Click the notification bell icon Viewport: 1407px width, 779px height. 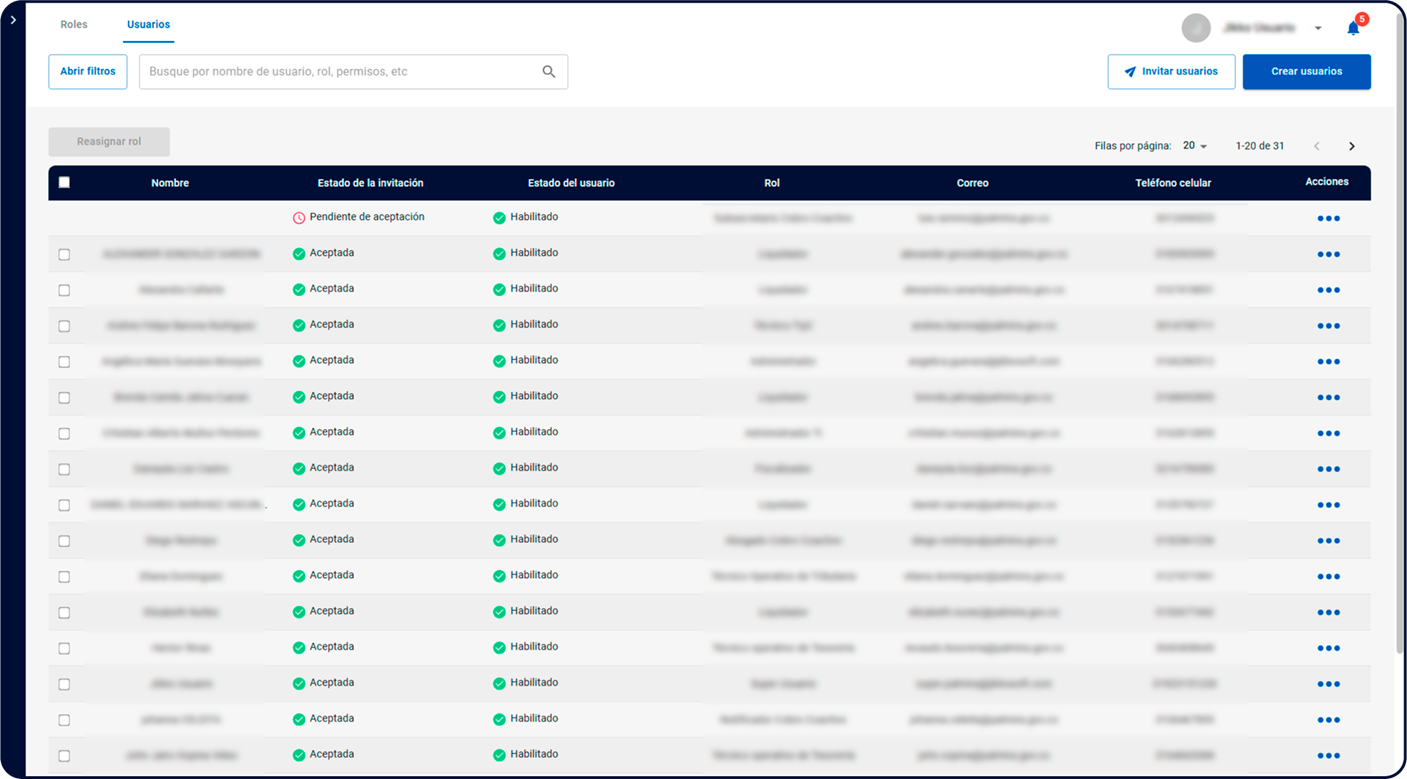tap(1353, 28)
